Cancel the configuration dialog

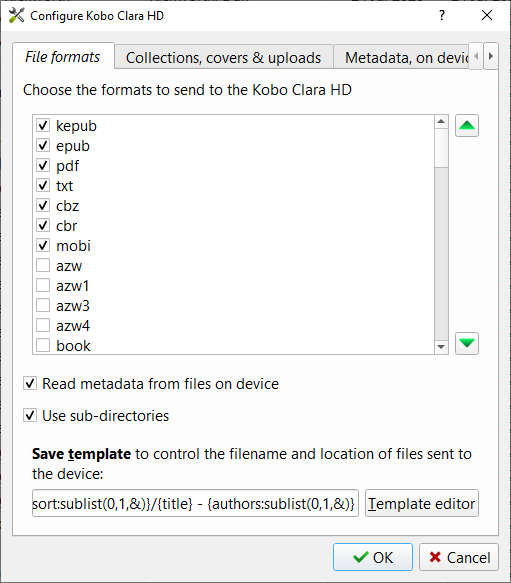459,557
